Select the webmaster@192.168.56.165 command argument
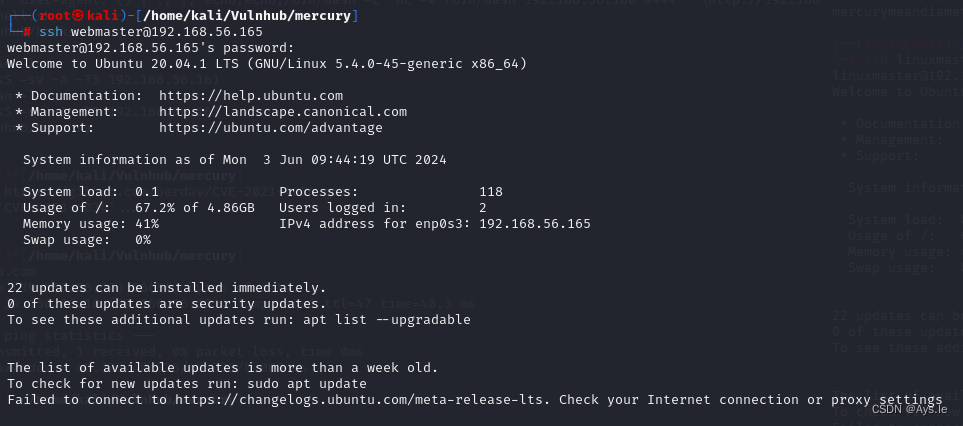The width and height of the screenshot is (963, 426). coord(166,32)
